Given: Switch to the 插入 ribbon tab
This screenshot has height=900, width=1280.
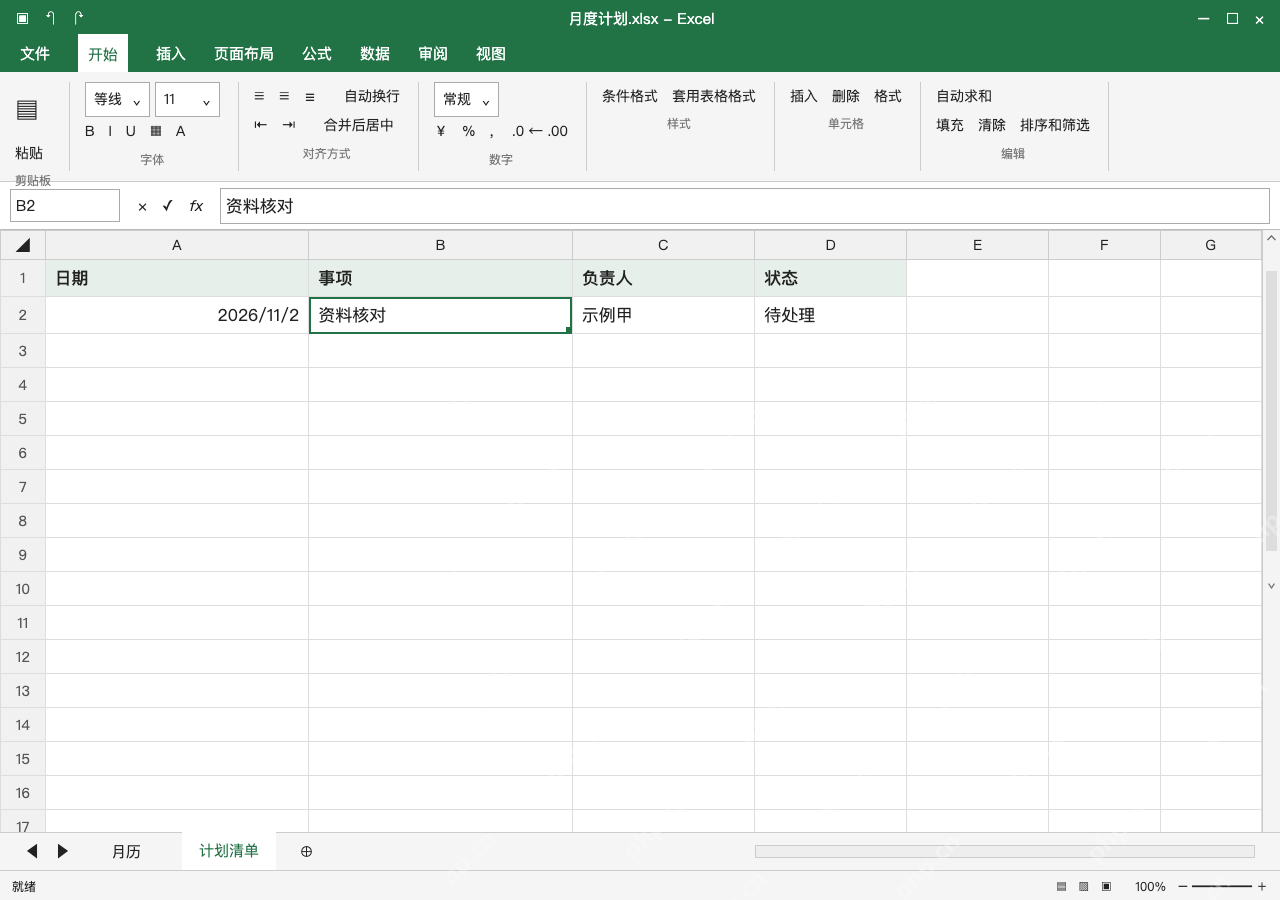Looking at the screenshot, I should 171,53.
